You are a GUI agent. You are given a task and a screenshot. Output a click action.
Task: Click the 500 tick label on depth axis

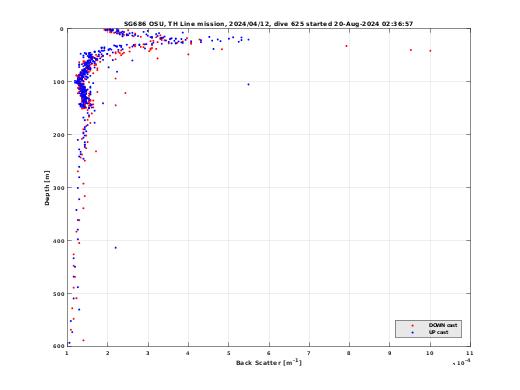(x=58, y=294)
